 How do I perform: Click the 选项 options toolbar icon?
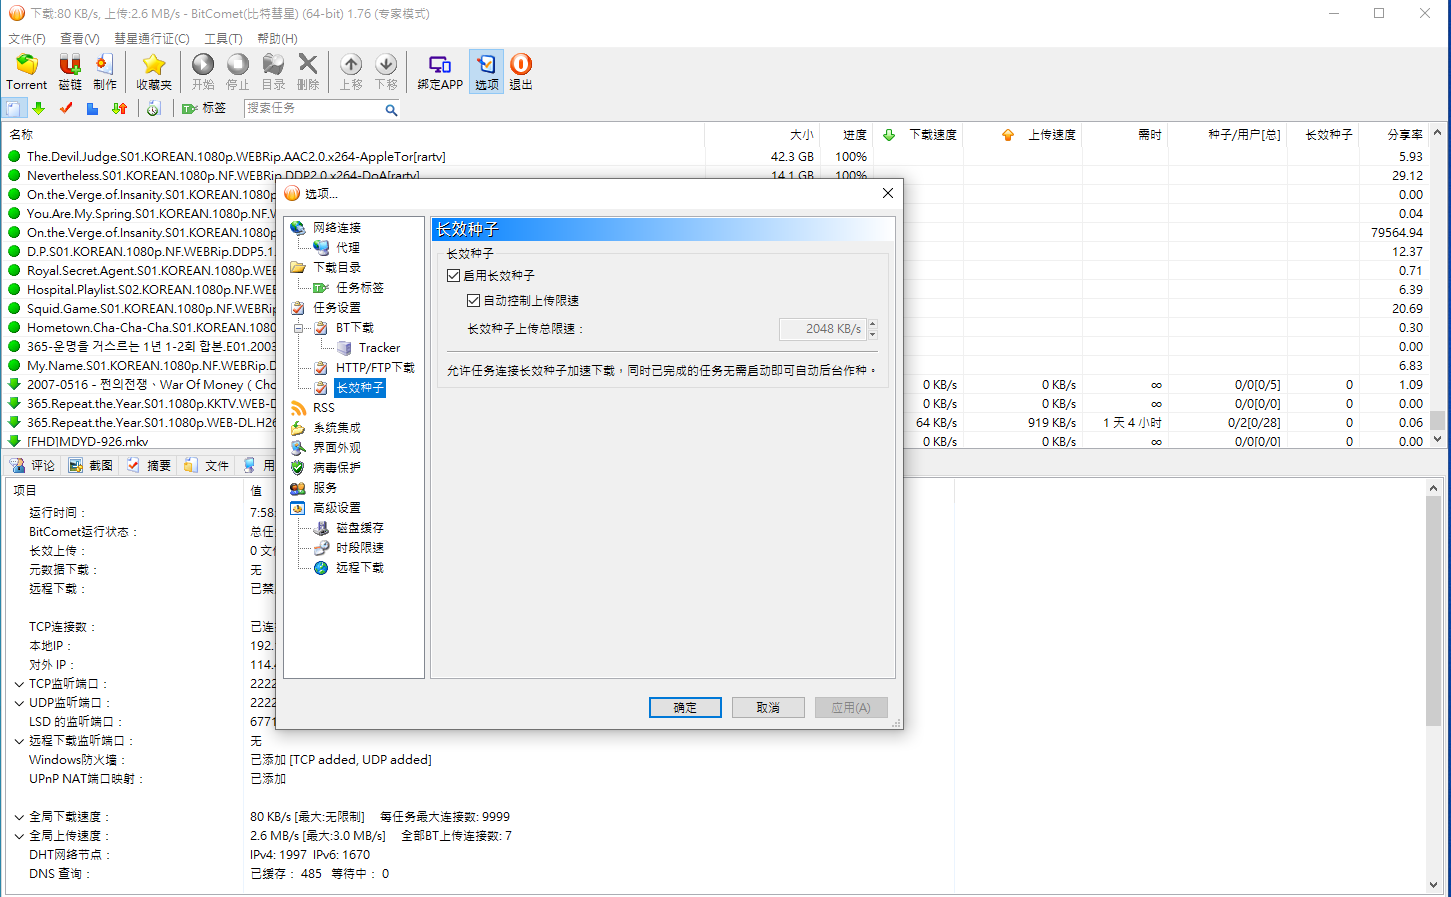(x=487, y=72)
